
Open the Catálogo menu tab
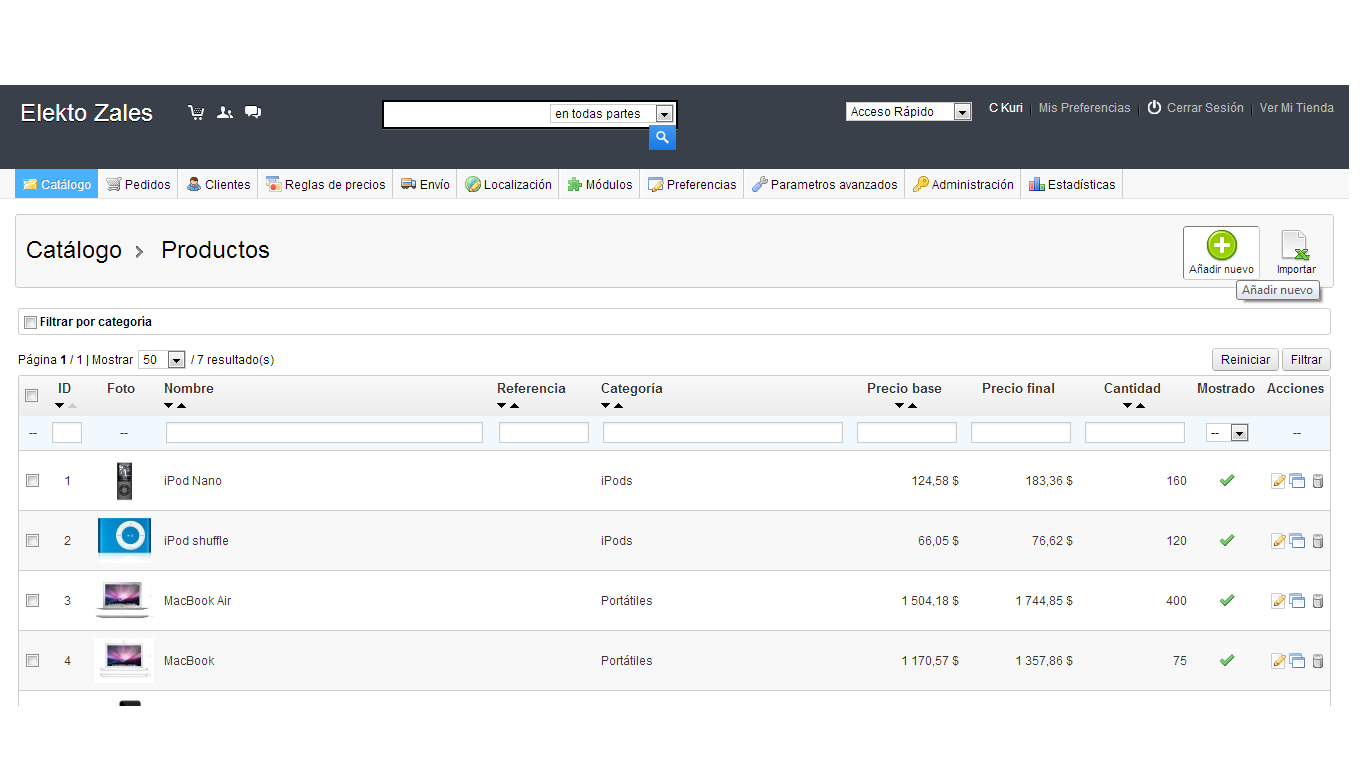tap(57, 184)
